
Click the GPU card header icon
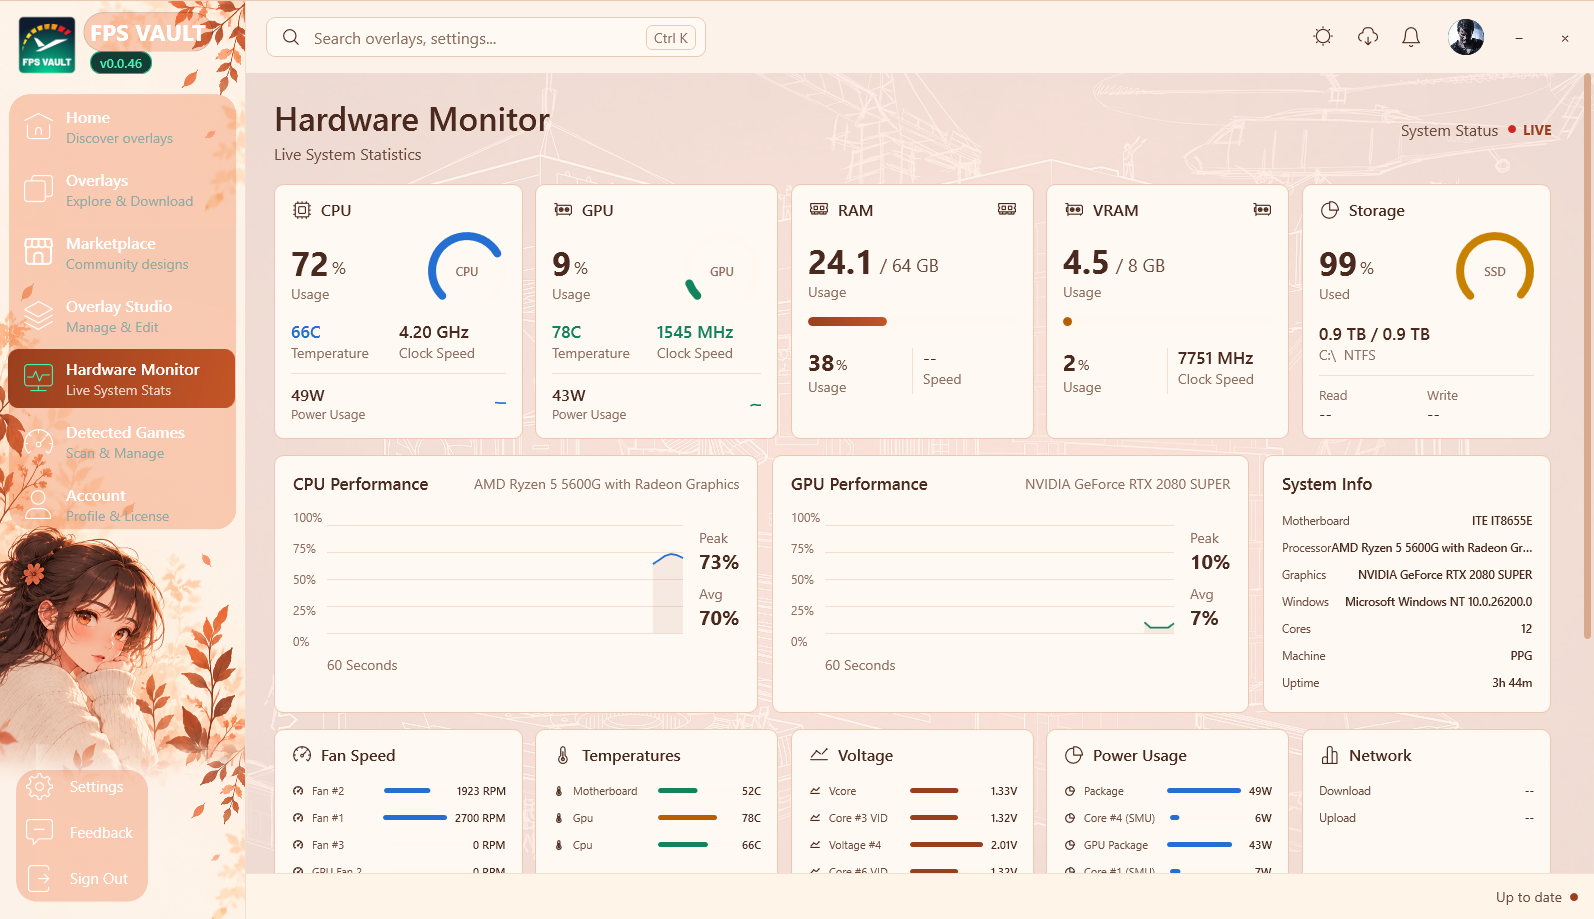tap(563, 210)
